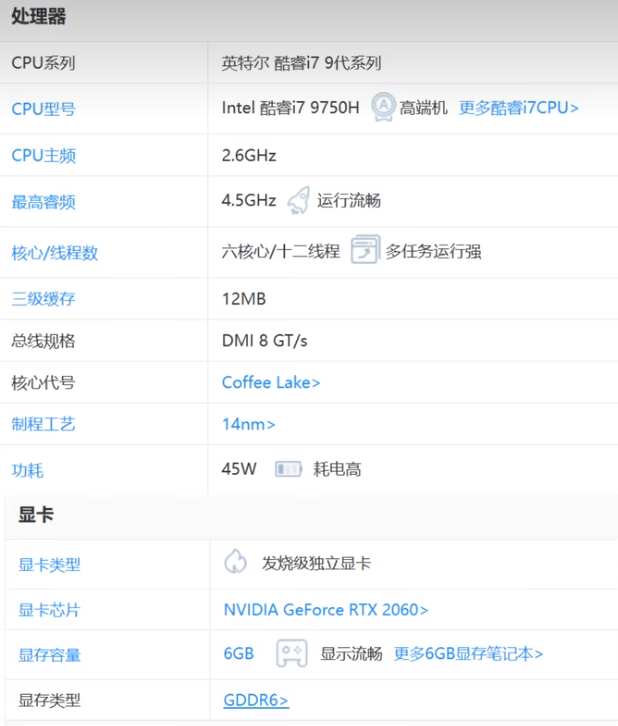
Task: Click the gamepad icon beside 显示流畅
Action: click(291, 653)
